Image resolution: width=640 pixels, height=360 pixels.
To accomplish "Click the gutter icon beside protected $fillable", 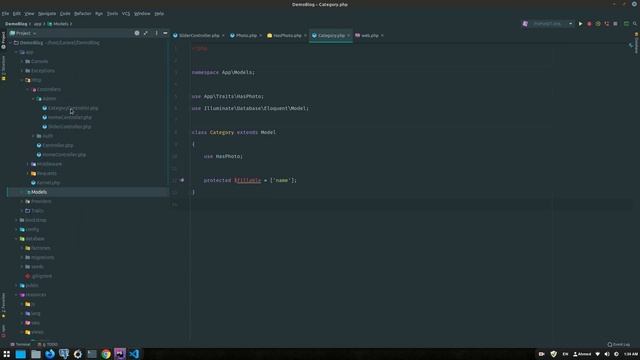I will [182, 180].
